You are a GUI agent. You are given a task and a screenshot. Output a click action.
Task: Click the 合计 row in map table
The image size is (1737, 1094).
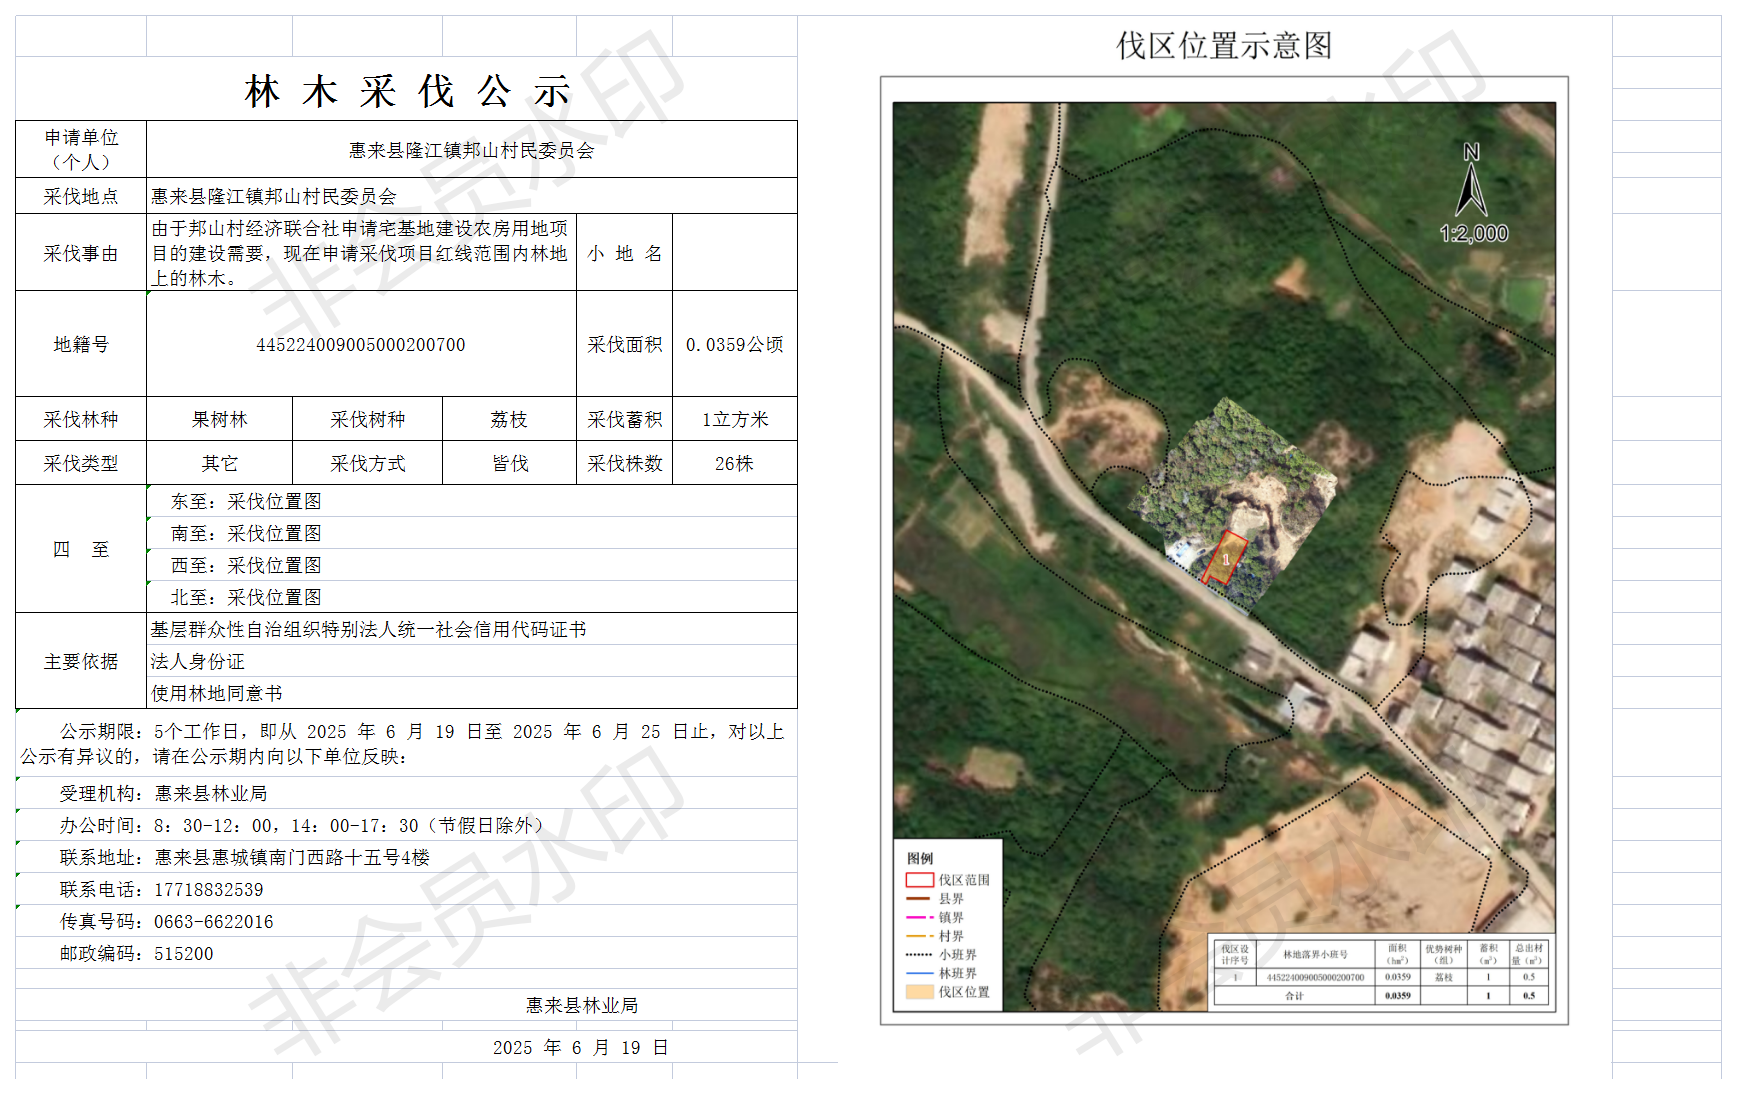1381,995
